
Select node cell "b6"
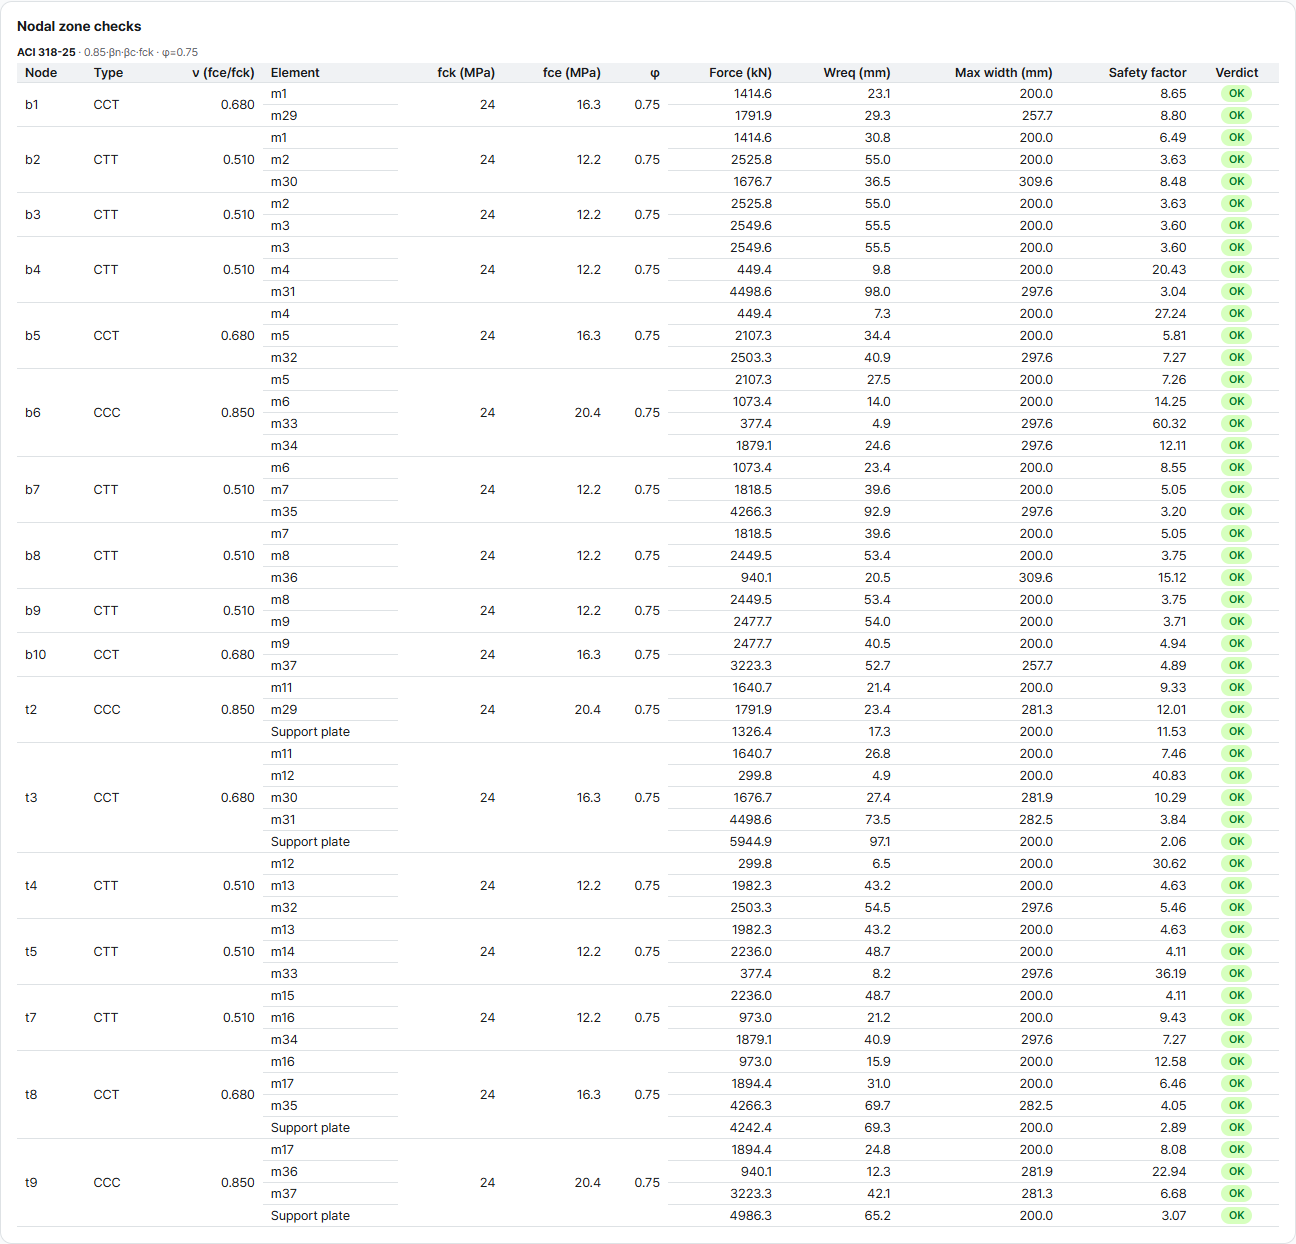33,412
